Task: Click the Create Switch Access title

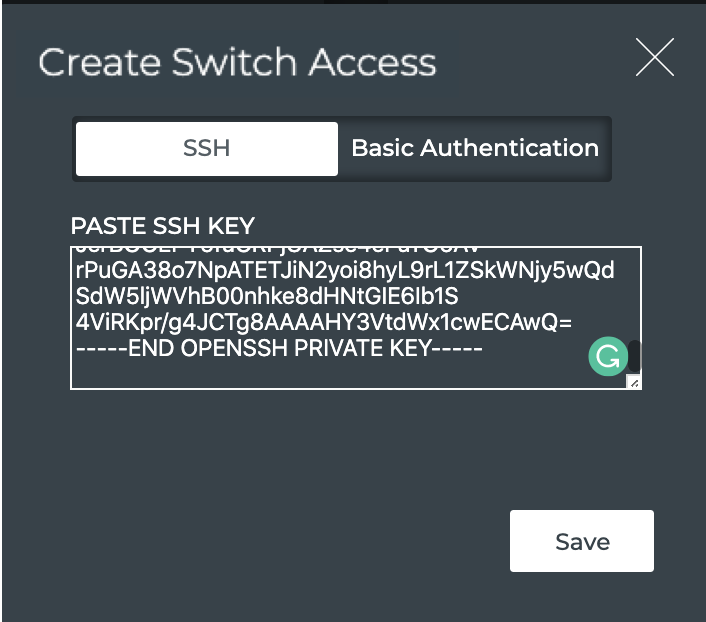Action: [237, 62]
